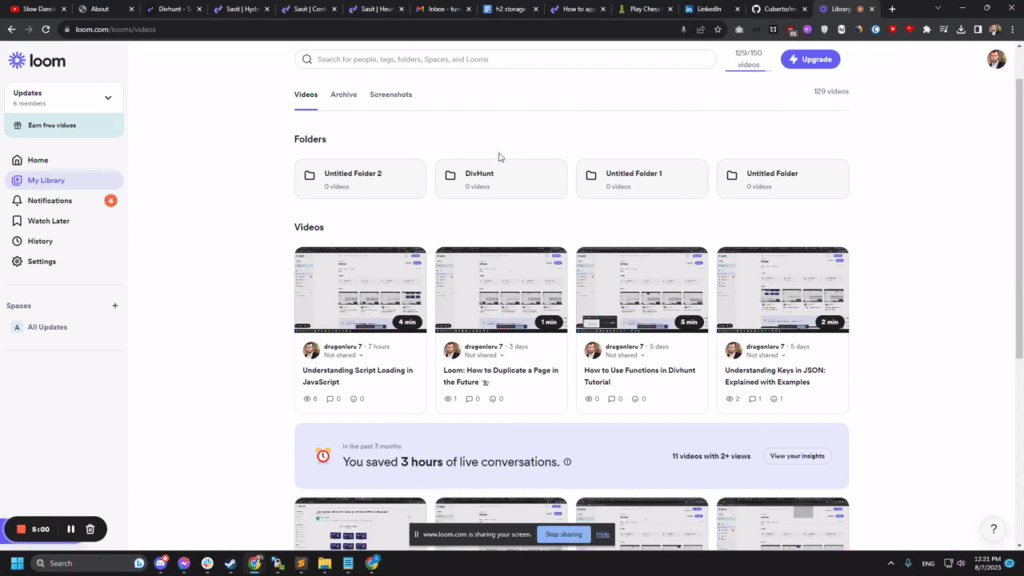
Task: Click Stop sharing button
Action: 563,534
